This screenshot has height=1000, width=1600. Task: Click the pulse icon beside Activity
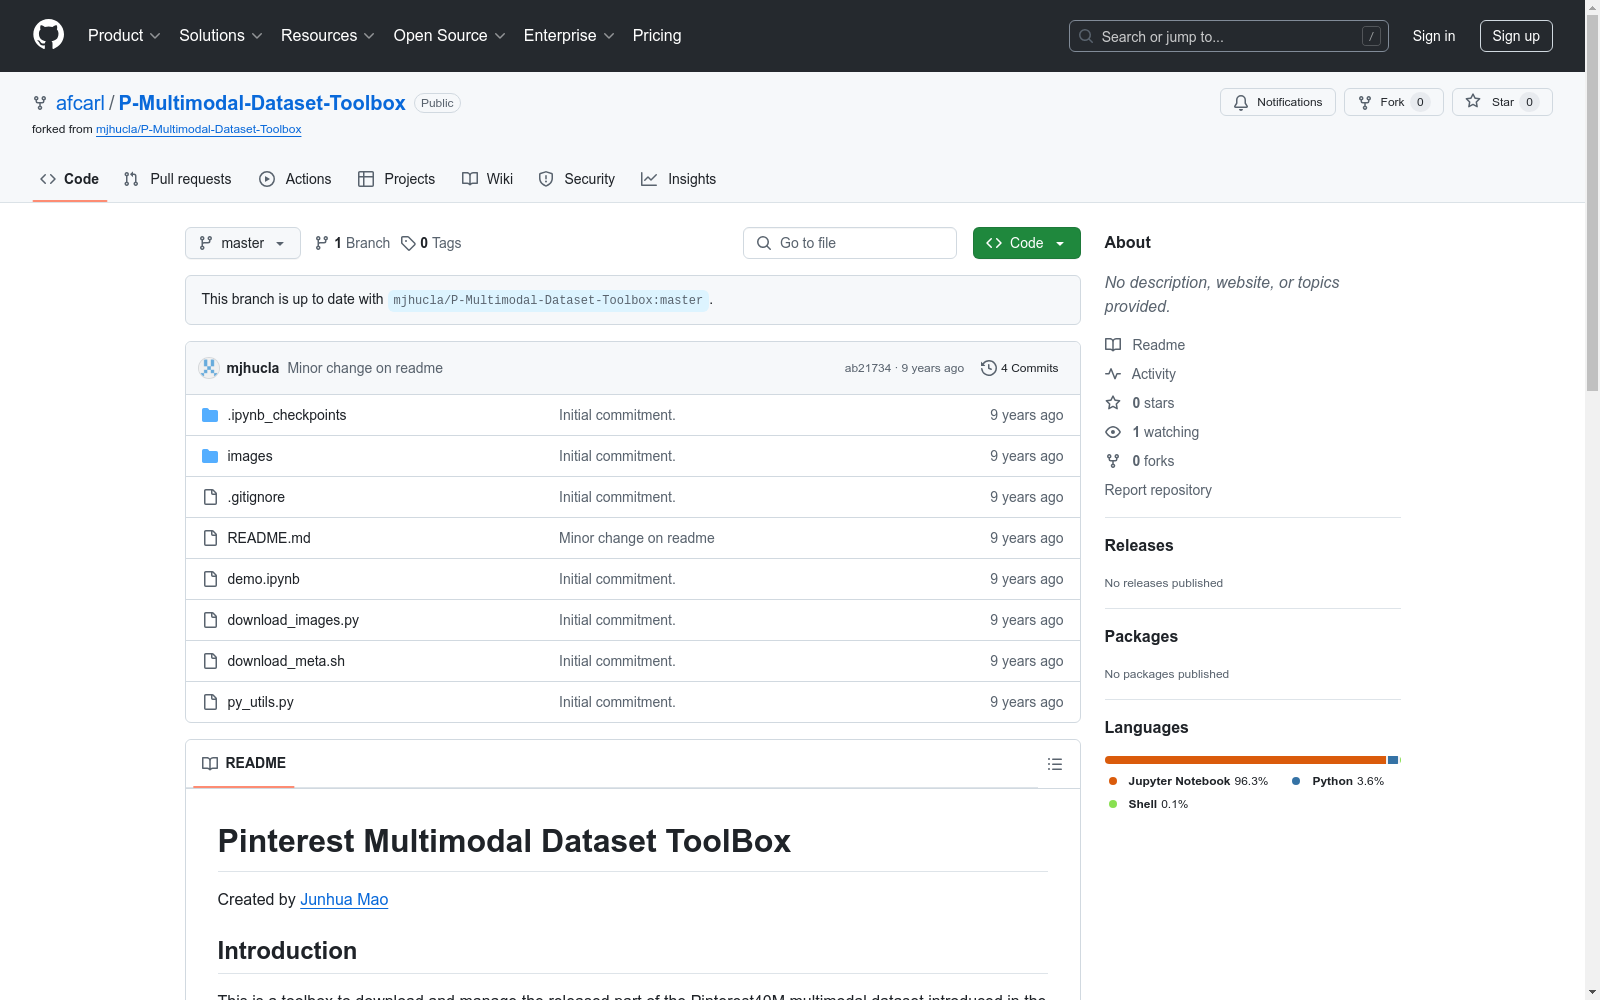pyautogui.click(x=1113, y=374)
